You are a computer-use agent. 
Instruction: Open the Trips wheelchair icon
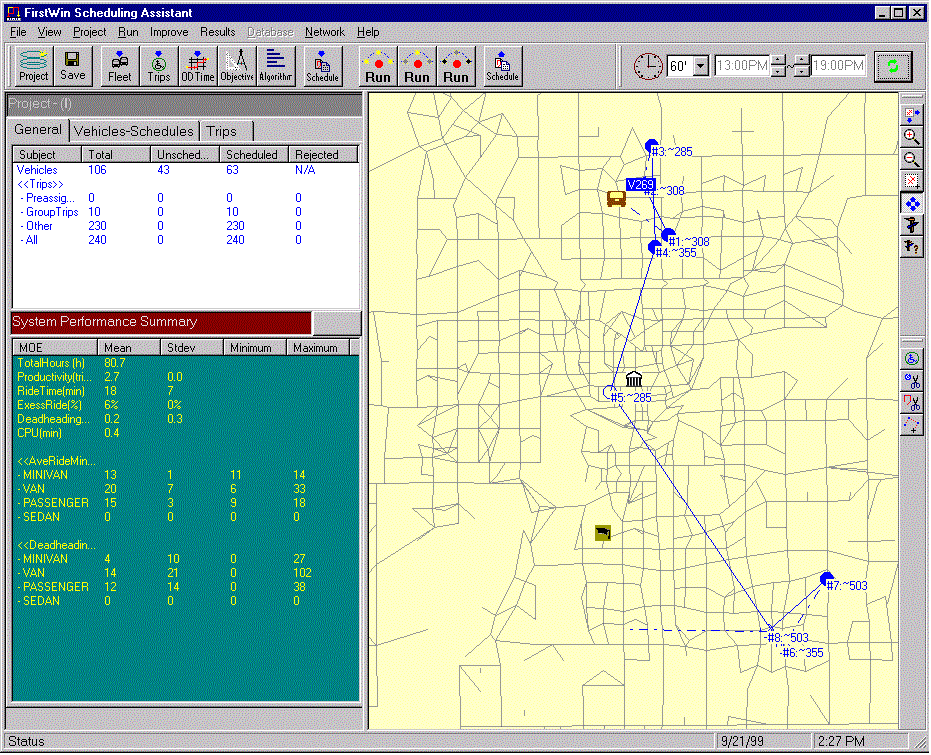coord(159,66)
